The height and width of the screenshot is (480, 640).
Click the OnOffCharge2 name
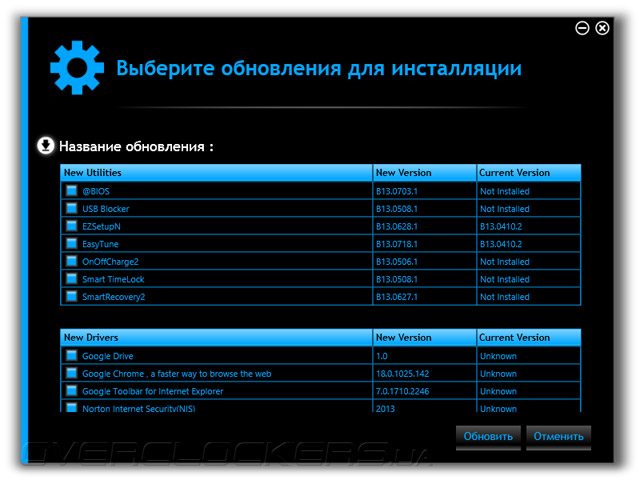coord(110,262)
